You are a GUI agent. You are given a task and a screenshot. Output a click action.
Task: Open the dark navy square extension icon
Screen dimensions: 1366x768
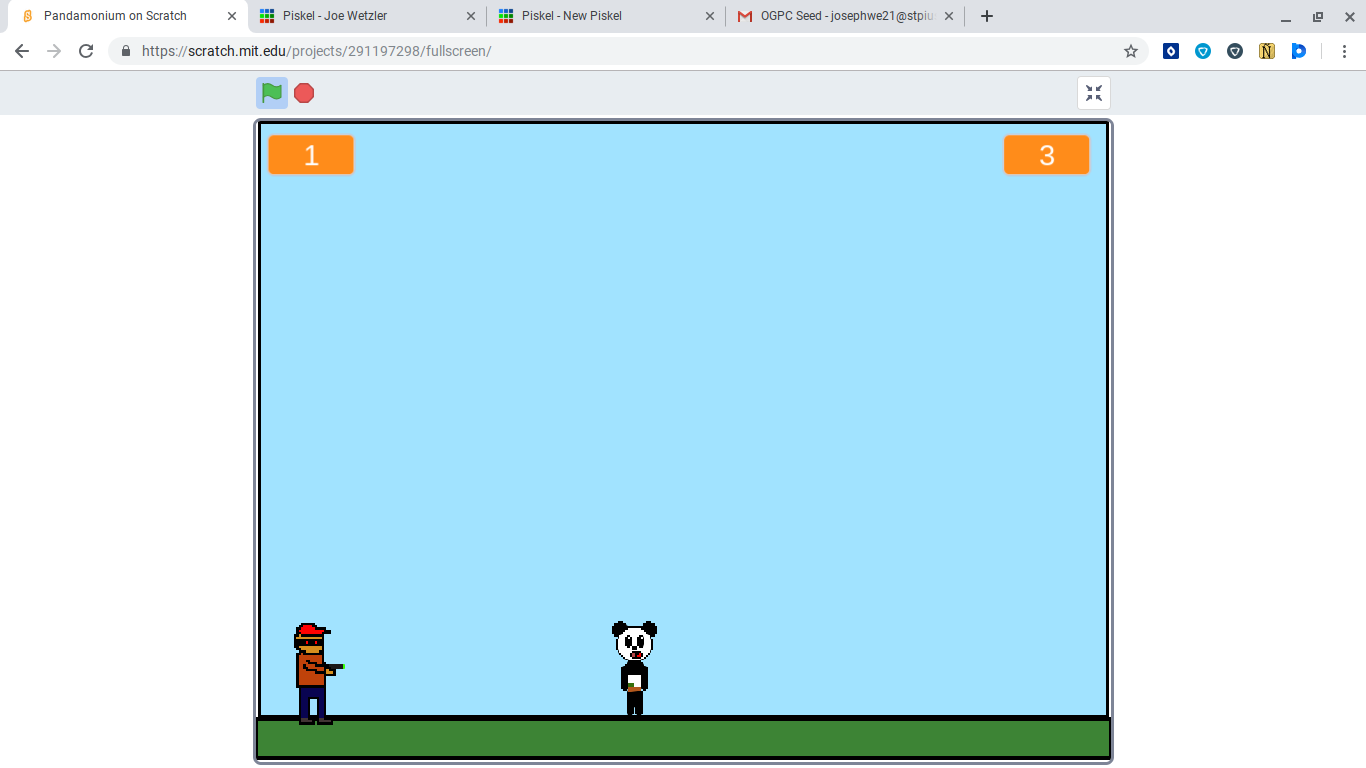(1171, 51)
